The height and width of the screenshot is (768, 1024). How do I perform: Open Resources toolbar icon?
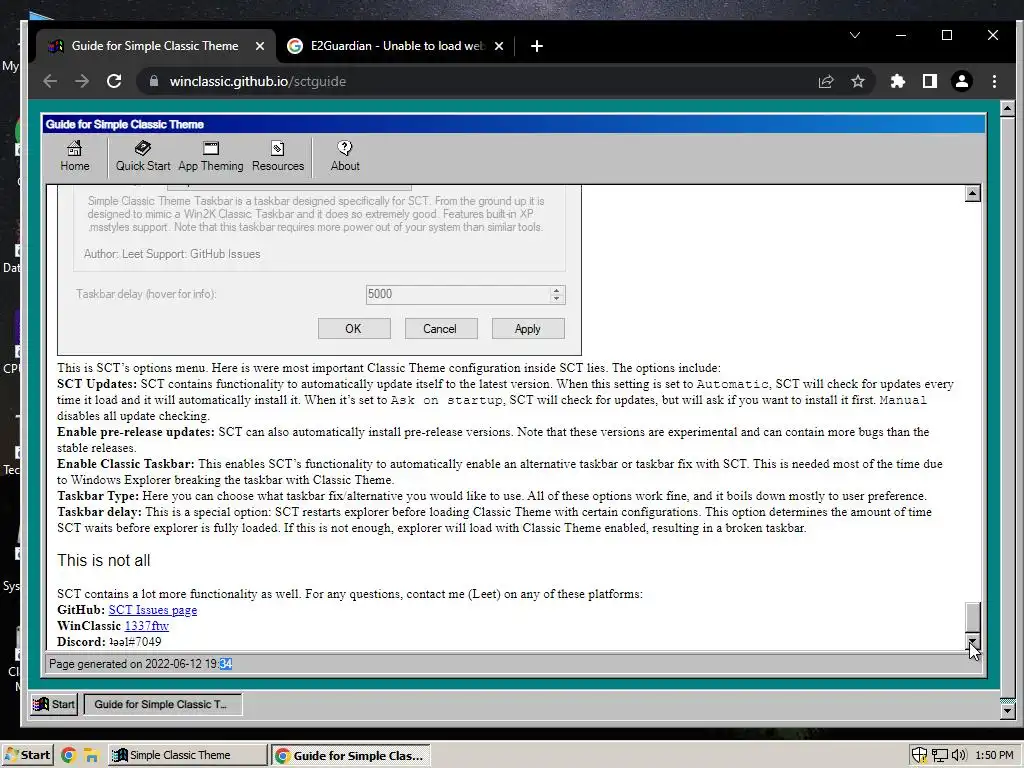point(278,156)
